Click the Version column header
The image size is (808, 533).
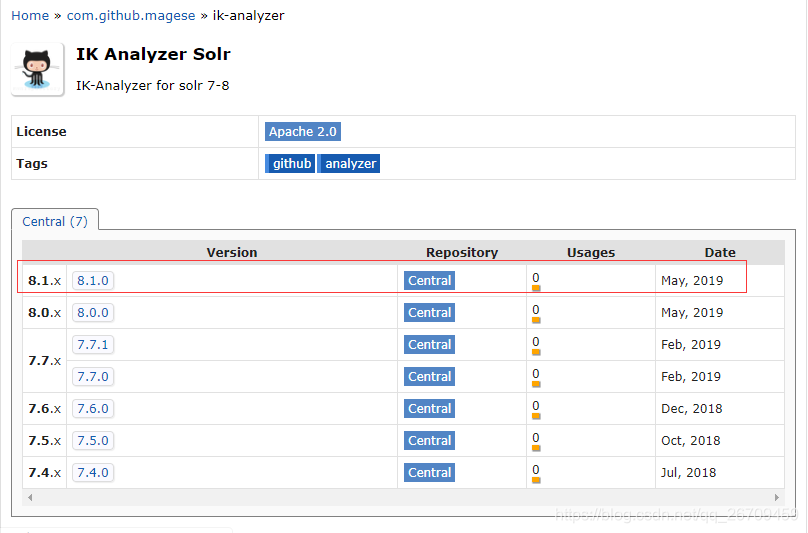232,253
